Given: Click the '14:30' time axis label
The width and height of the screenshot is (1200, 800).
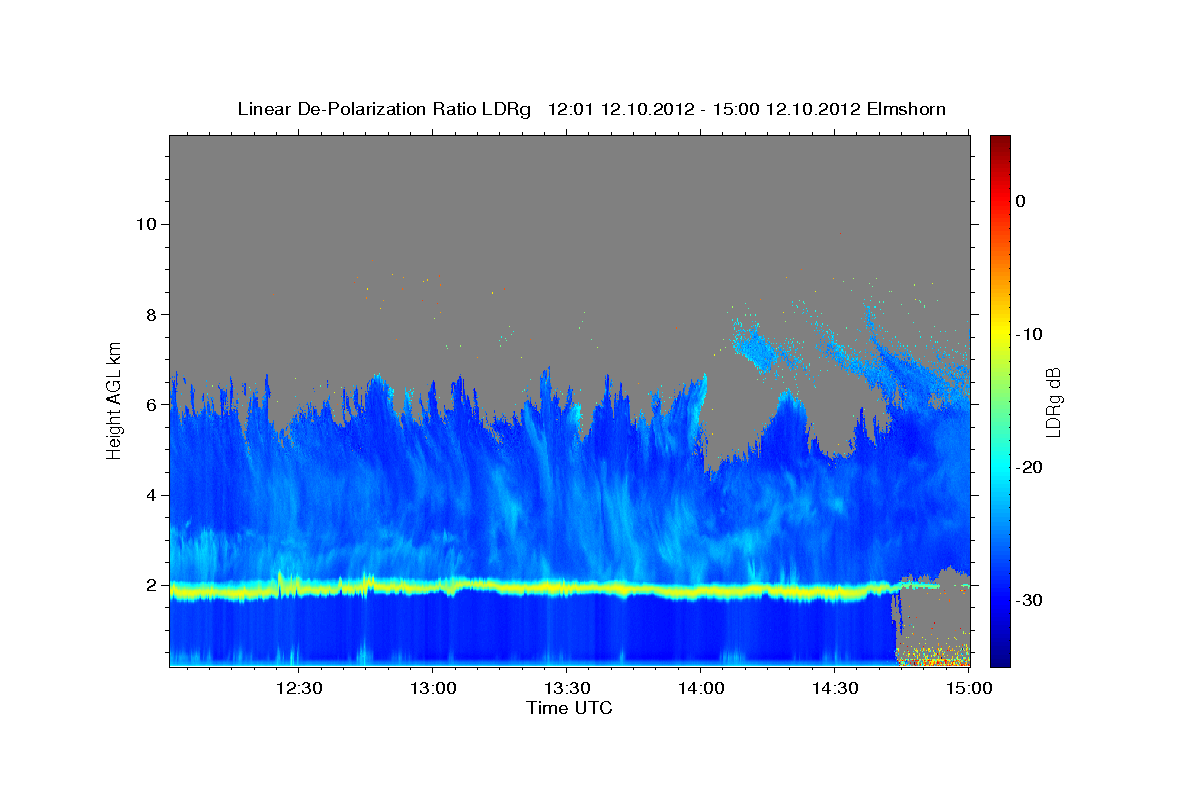Looking at the screenshot, I should pos(835,689).
